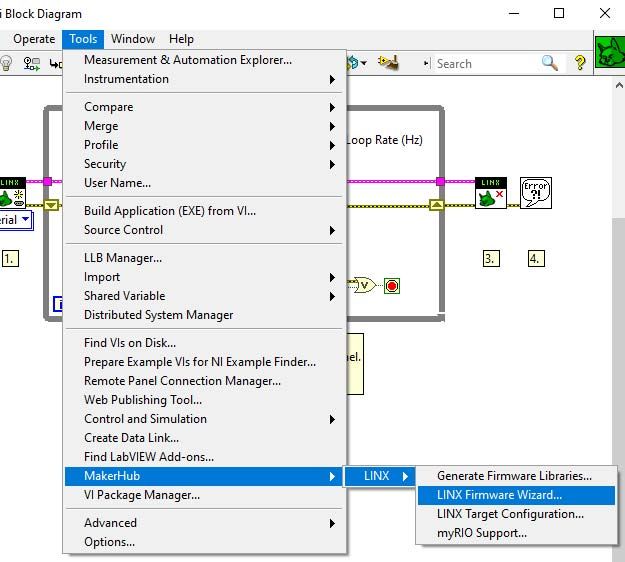Viewport: 625px width, 562px height.
Task: Choose Build Application (EXE) from VI
Action: [x=204, y=211]
